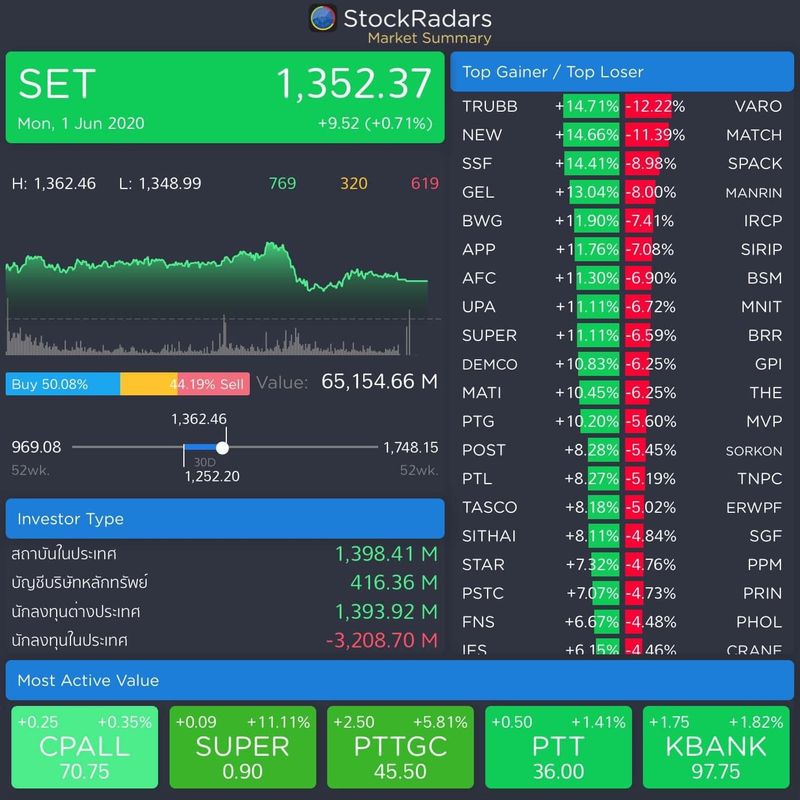
Task: Select SUPER from the top gainers list
Action: (487, 335)
